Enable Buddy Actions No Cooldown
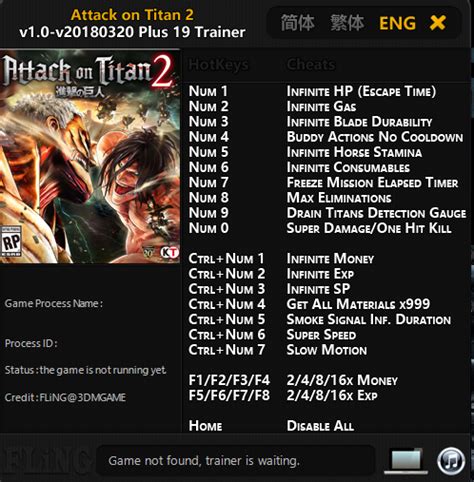This screenshot has width=474, height=482. (375, 137)
